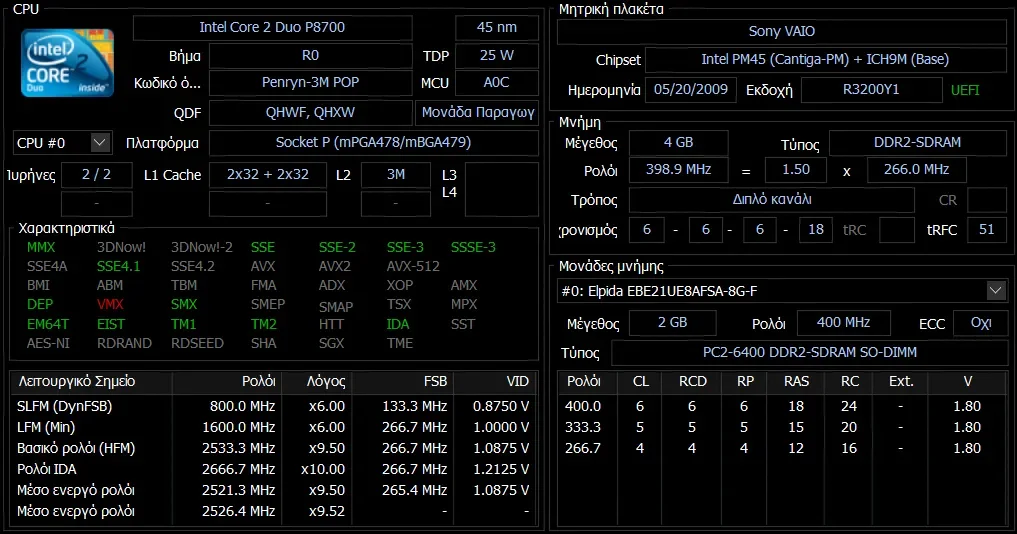The height and width of the screenshot is (534, 1017).
Task: Select the Ρολόι IDA row
Action: (274, 468)
